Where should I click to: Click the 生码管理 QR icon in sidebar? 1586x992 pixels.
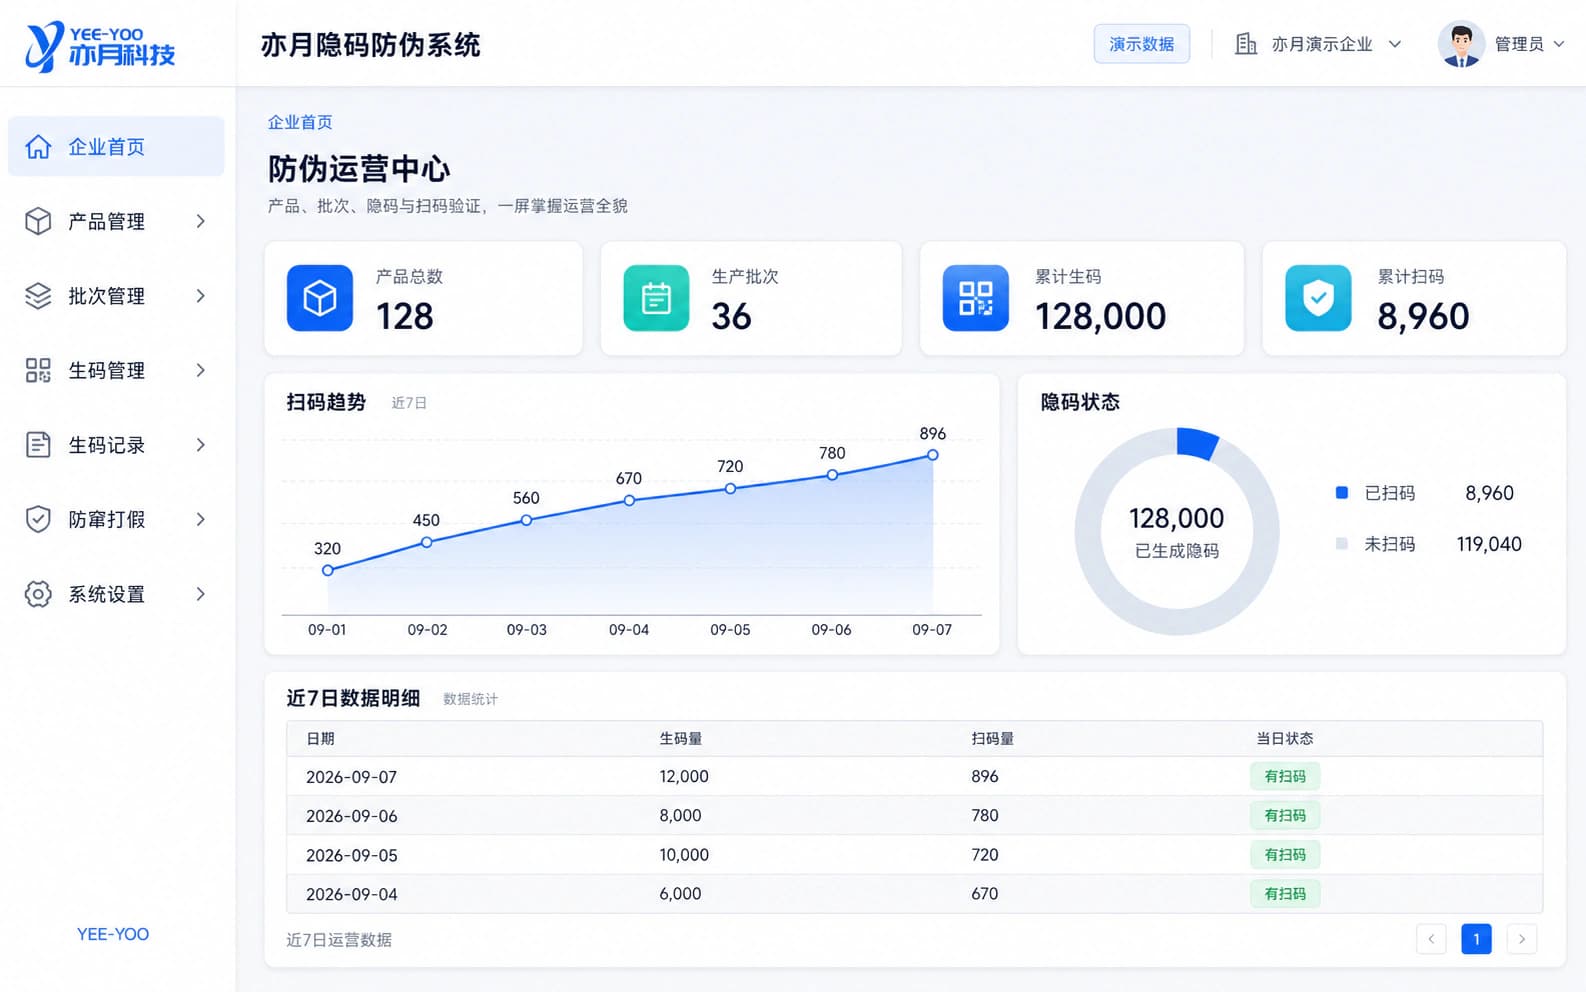point(38,370)
